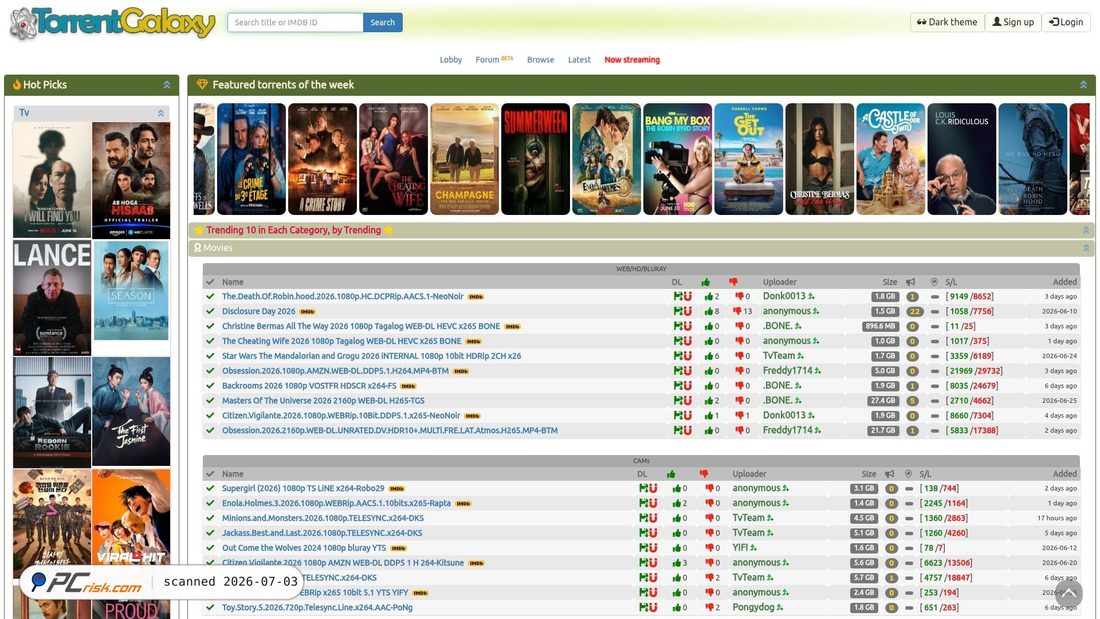This screenshot has width=1100, height=619.
Task: Click magnet icon for Supergirl (2026) row
Action: tap(653, 488)
